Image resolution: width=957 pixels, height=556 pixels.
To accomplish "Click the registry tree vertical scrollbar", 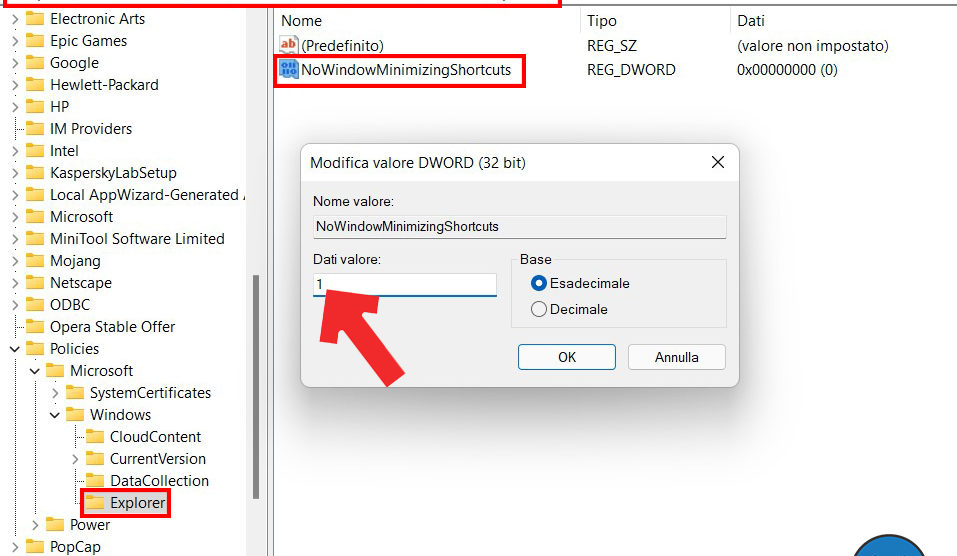I will (x=256, y=387).
